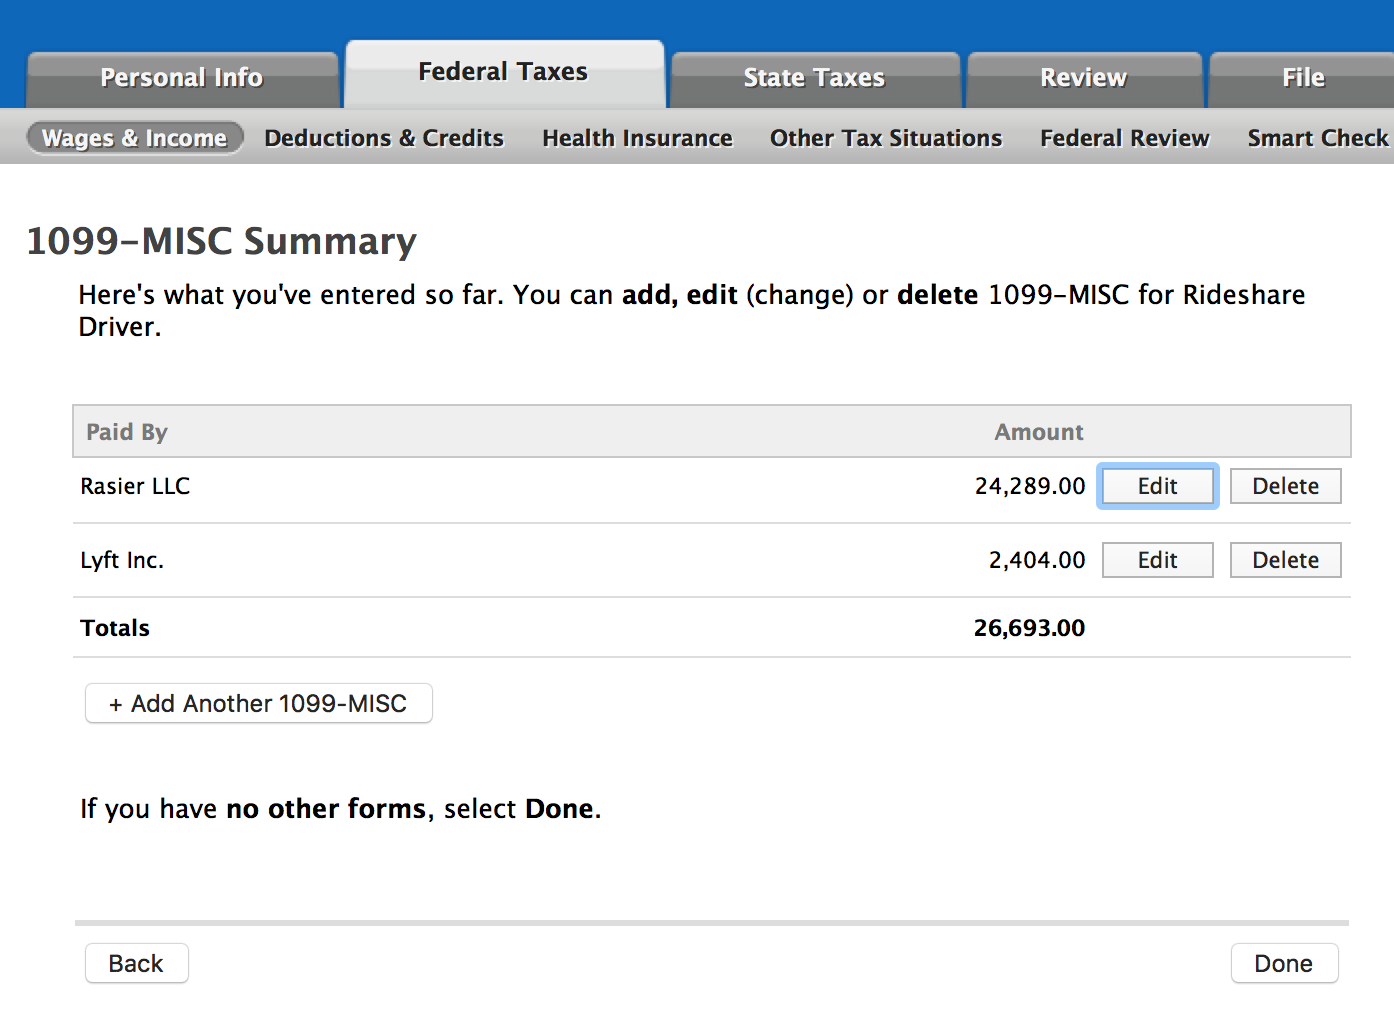Open the File tab

point(1302,78)
